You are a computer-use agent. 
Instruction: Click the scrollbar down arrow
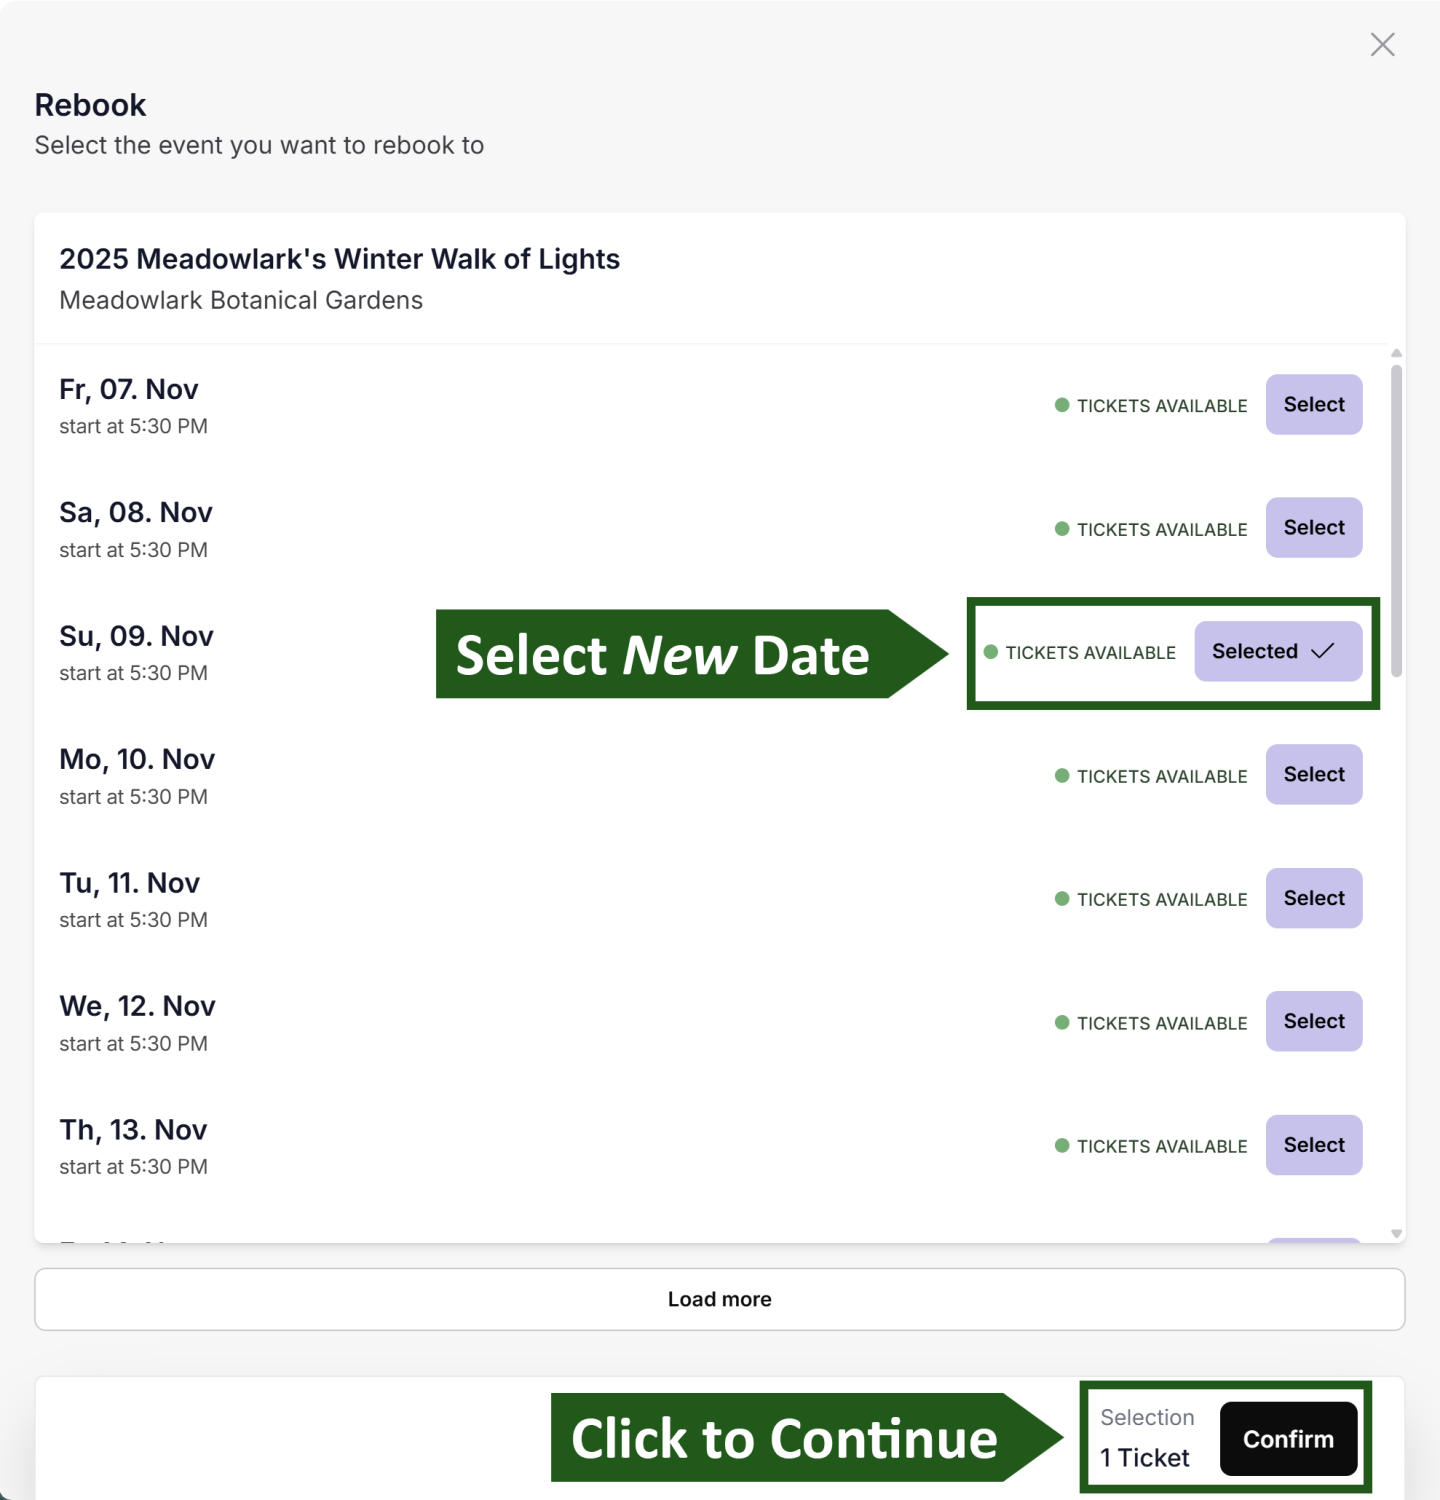click(1396, 1232)
